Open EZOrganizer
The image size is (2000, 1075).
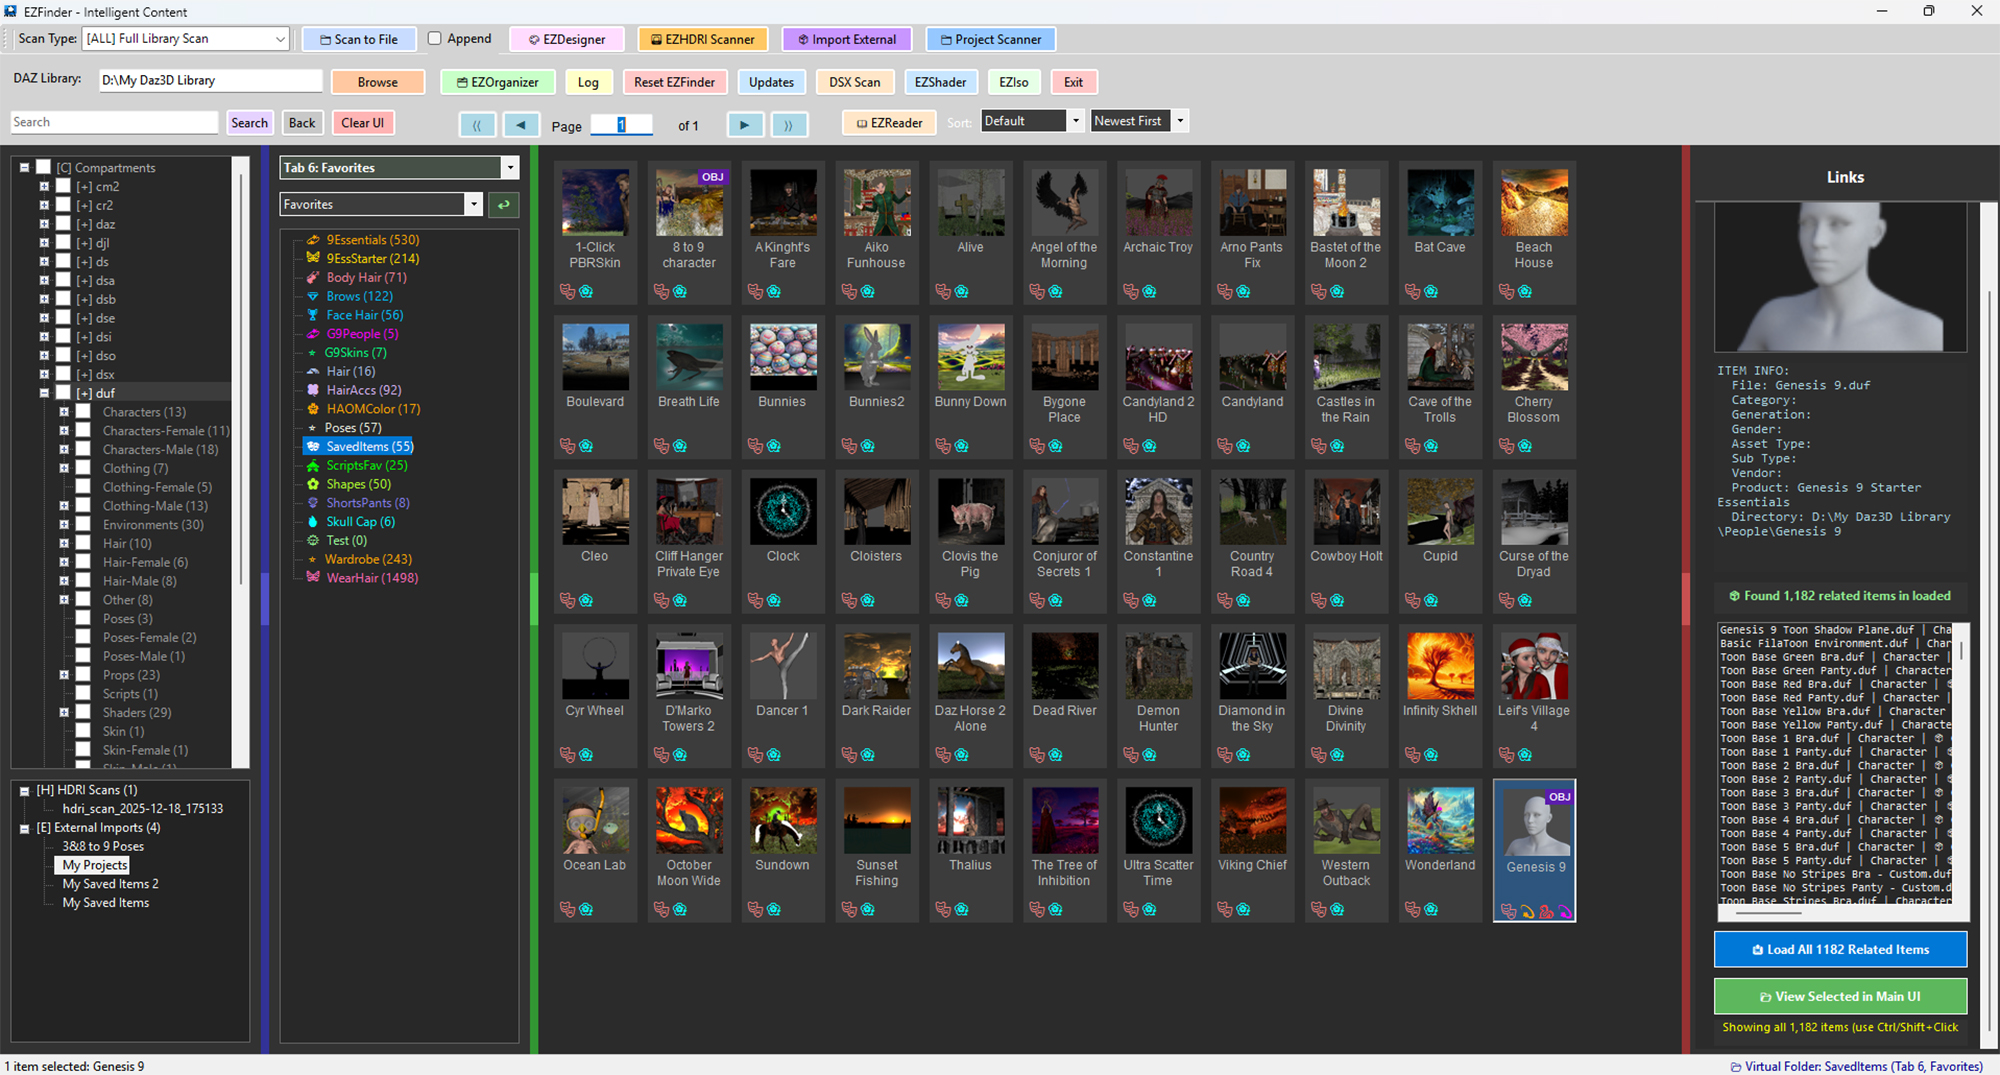497,82
